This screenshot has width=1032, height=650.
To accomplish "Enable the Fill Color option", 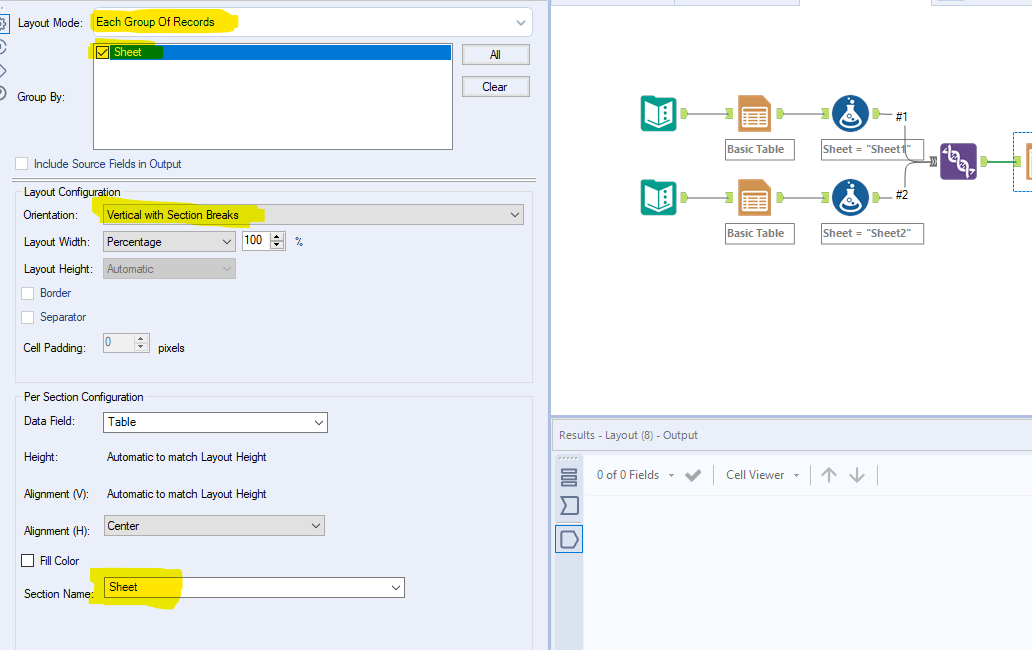I will [28, 560].
